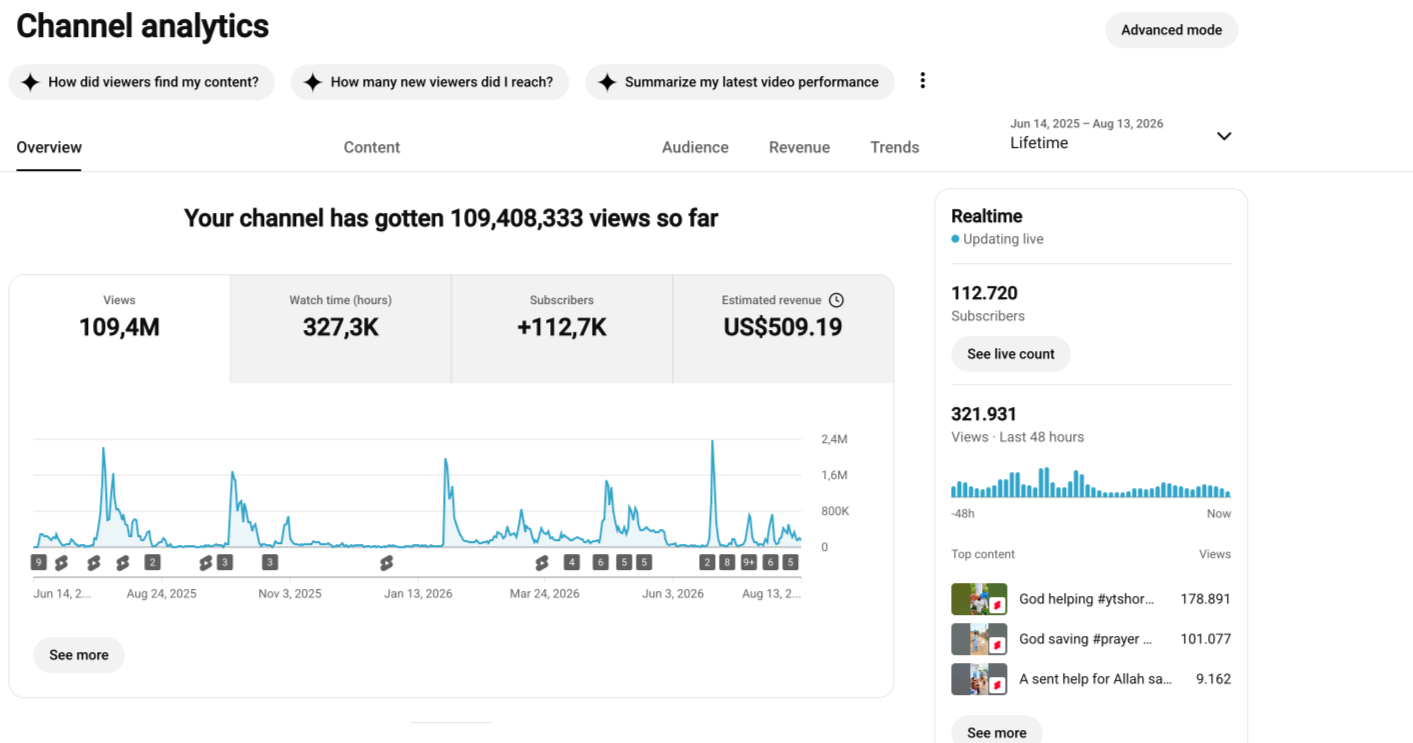Screen dimensions: 1413x743
Task: Click the 2 marker near Aug 24, 2025
Action: pyautogui.click(x=152, y=563)
